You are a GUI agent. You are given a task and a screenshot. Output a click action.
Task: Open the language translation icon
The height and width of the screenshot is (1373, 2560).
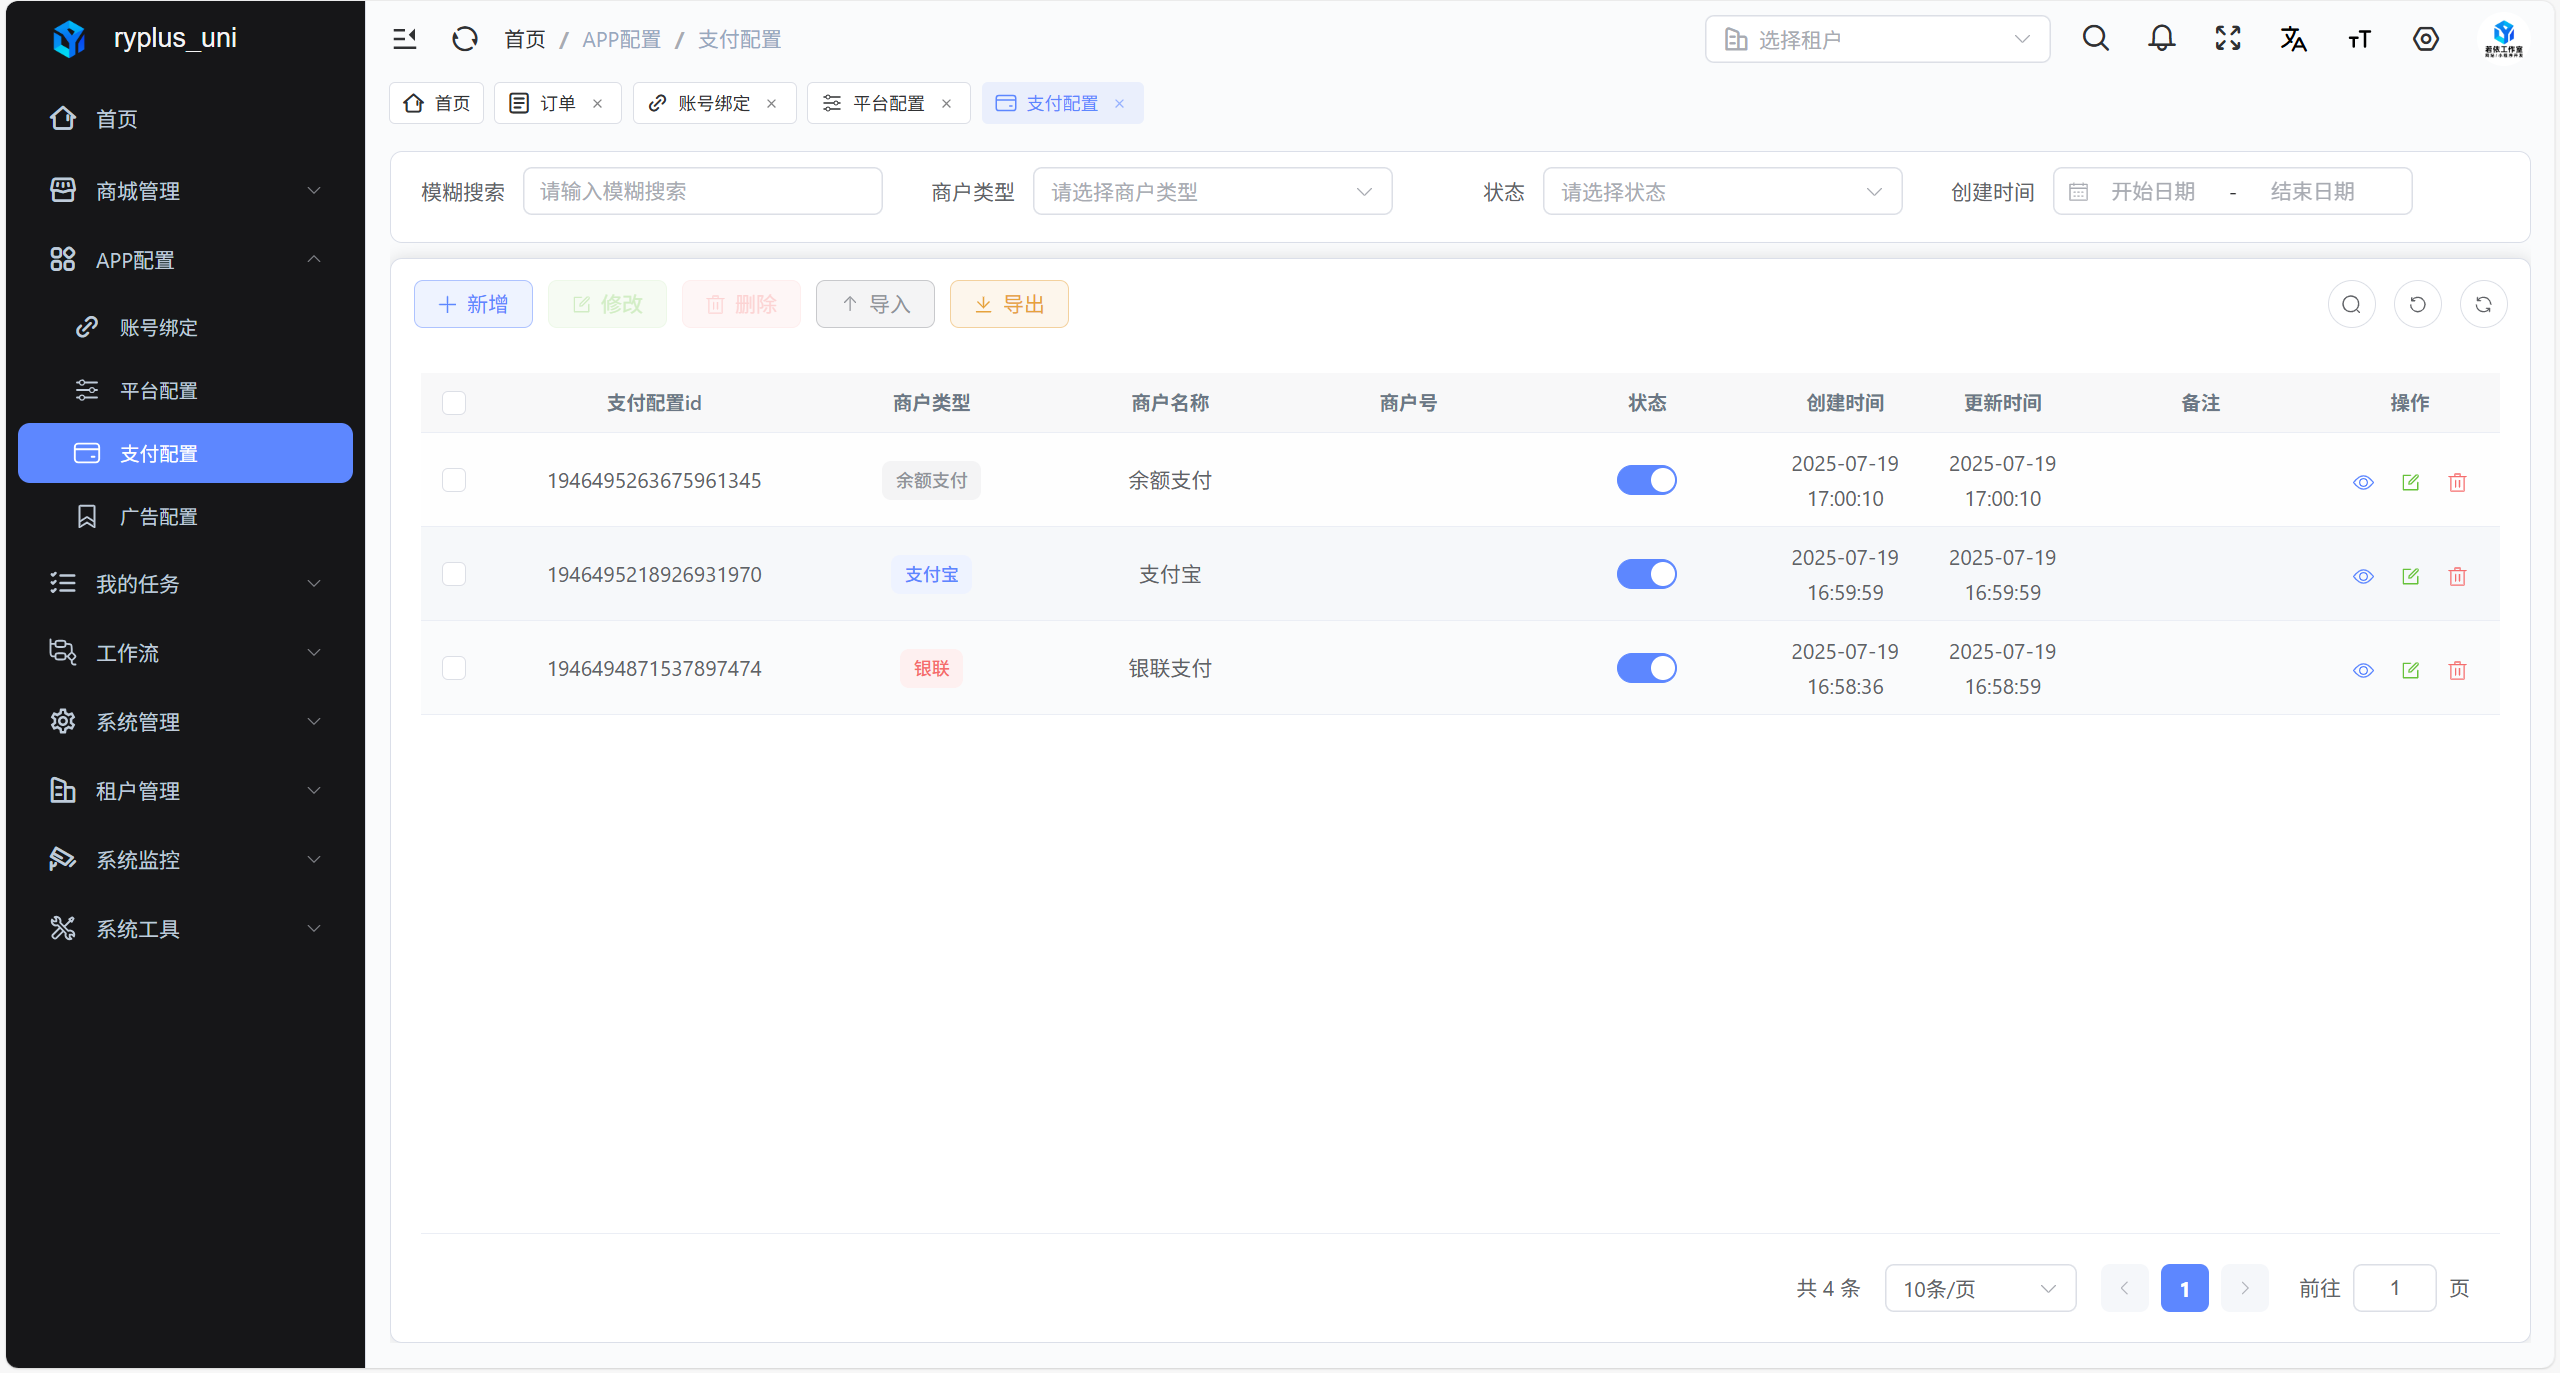tap(2293, 39)
